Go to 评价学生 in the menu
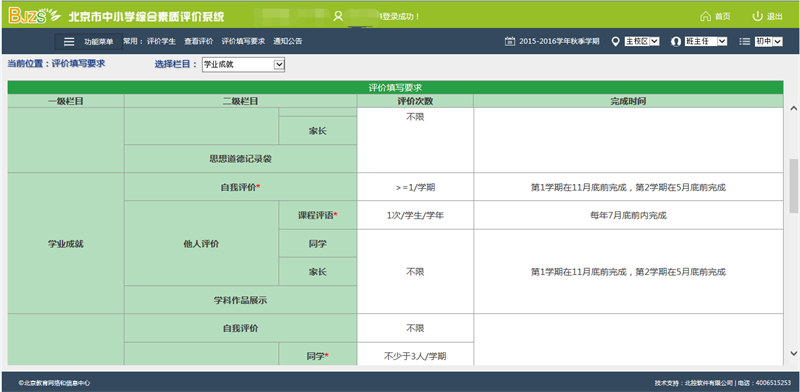This screenshot has height=392, width=800. (x=161, y=41)
